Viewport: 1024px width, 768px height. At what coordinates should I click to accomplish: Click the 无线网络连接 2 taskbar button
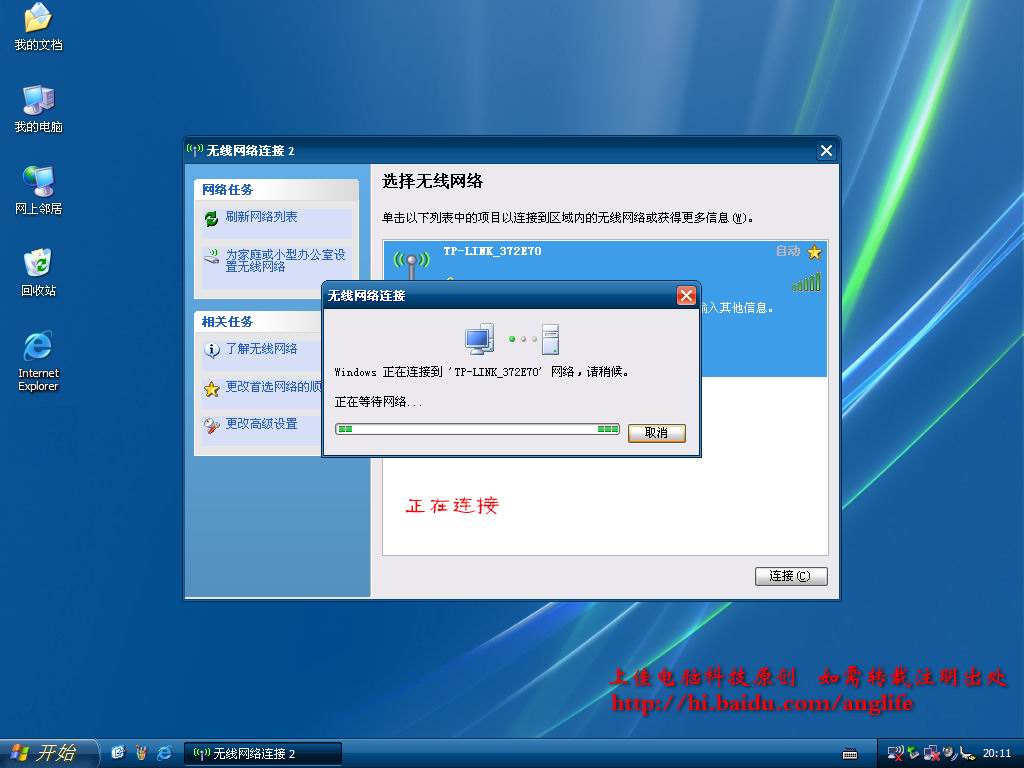[263, 753]
